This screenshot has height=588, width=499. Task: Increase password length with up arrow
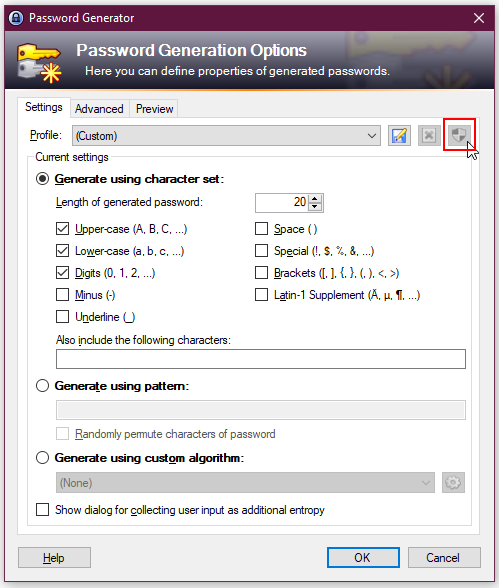[x=315, y=199]
